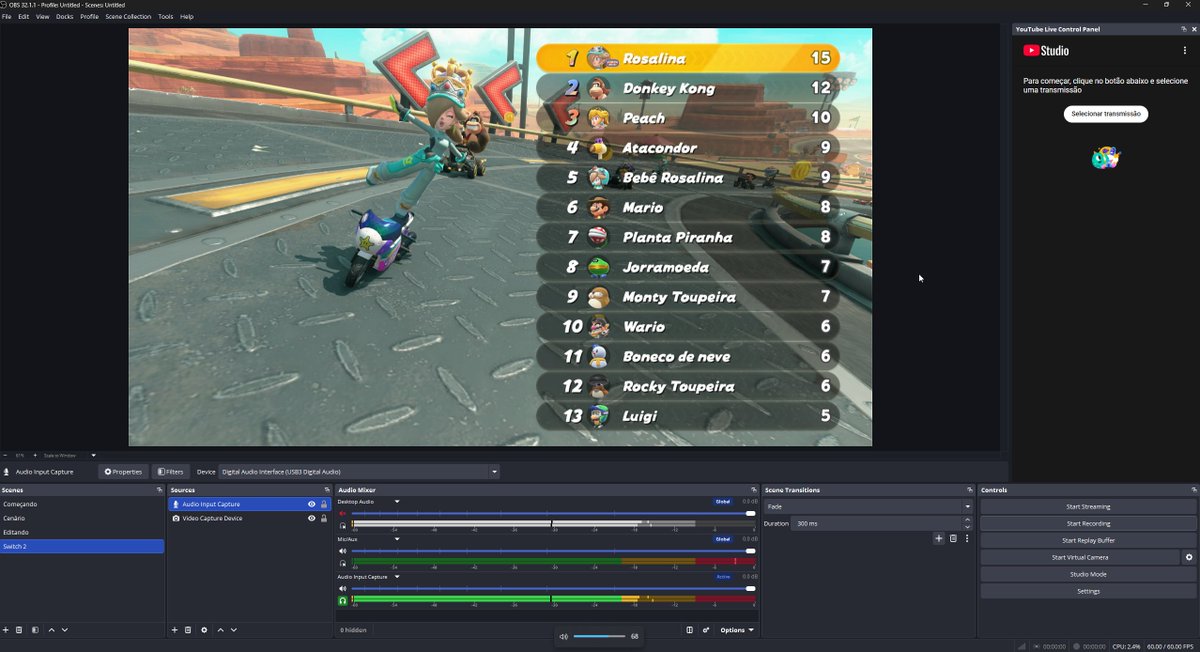1200x652 pixels.
Task: Open scene filters icon in Scenes toolbar
Action: 35,630
